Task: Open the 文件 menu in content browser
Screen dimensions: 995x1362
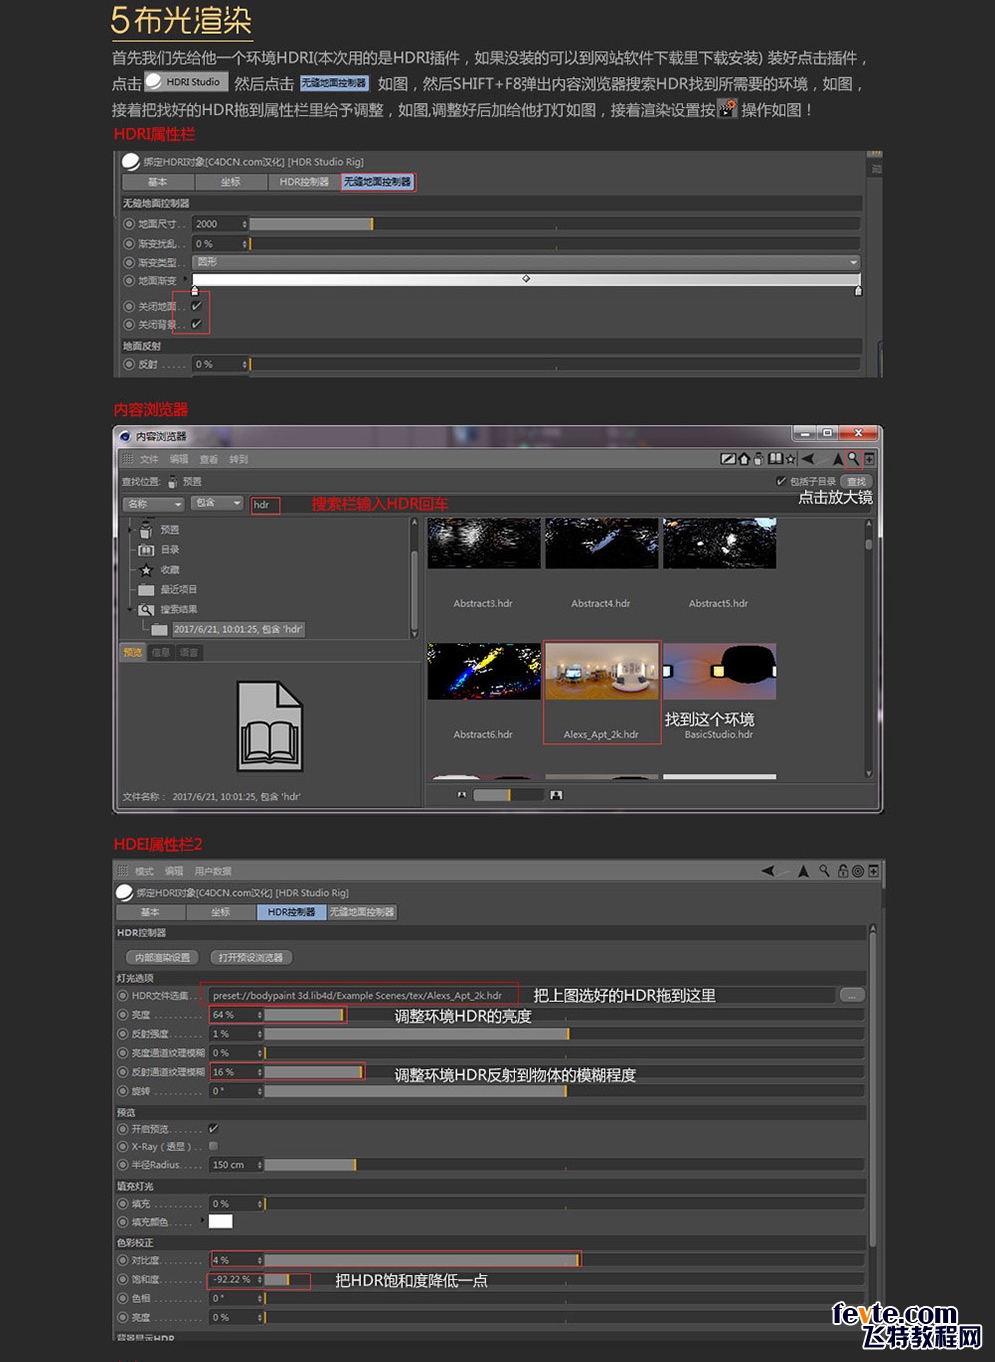Action: point(149,459)
